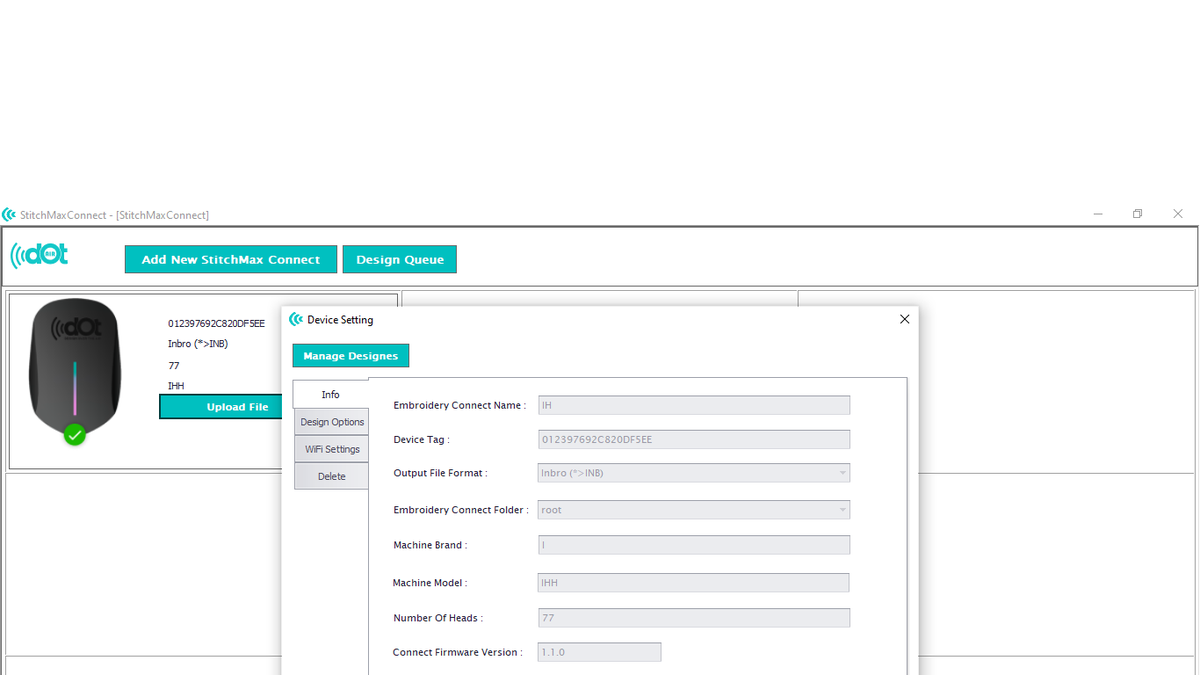Click the Connect Firmware Version field
The width and height of the screenshot is (1200, 675).
600,652
